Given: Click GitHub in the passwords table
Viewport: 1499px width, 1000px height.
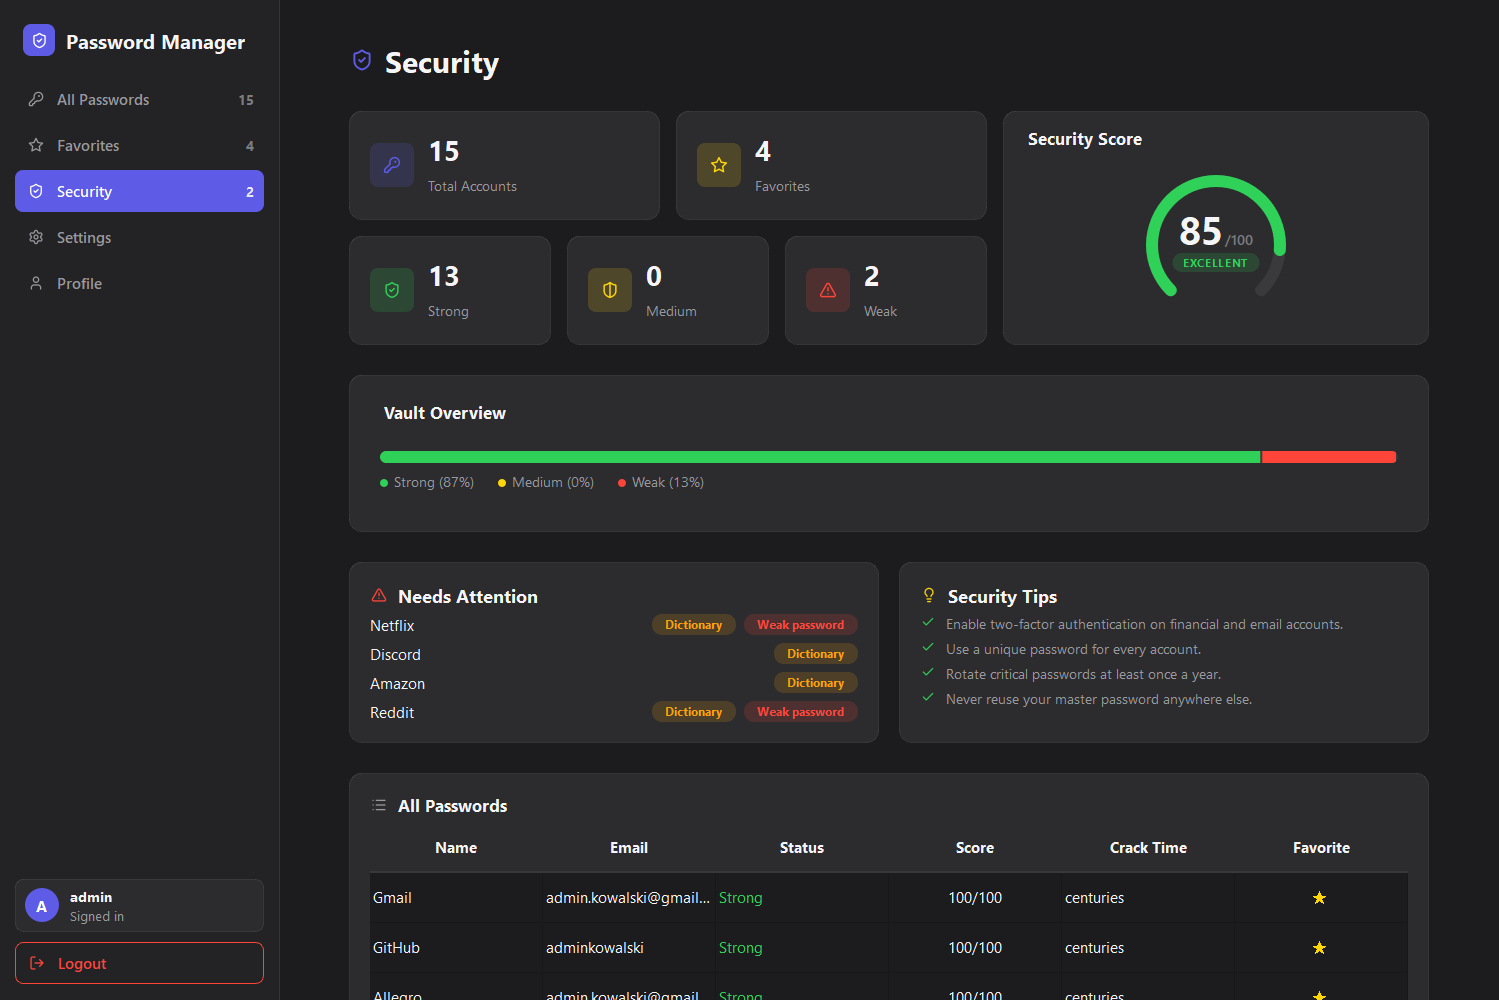Looking at the screenshot, I should pyautogui.click(x=396, y=948).
